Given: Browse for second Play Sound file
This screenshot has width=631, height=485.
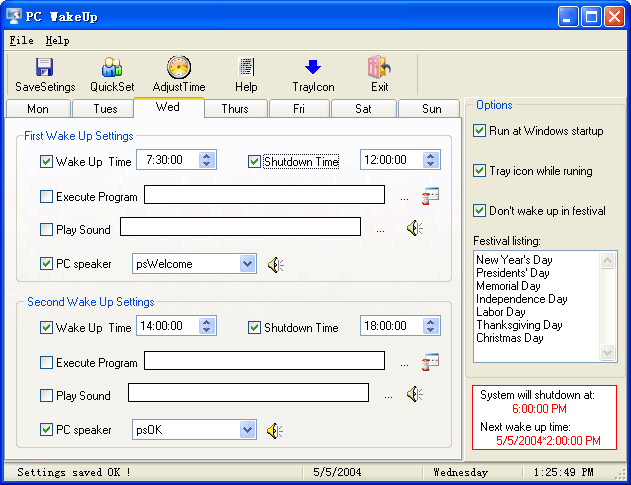Looking at the screenshot, I should (x=388, y=396).
